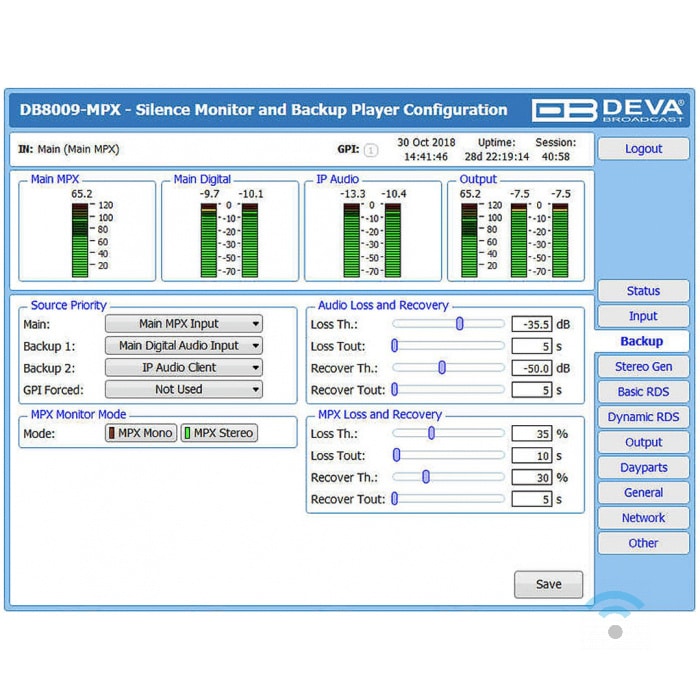Open the Main source priority dropdown
This screenshot has height=700, width=700.
click(184, 324)
